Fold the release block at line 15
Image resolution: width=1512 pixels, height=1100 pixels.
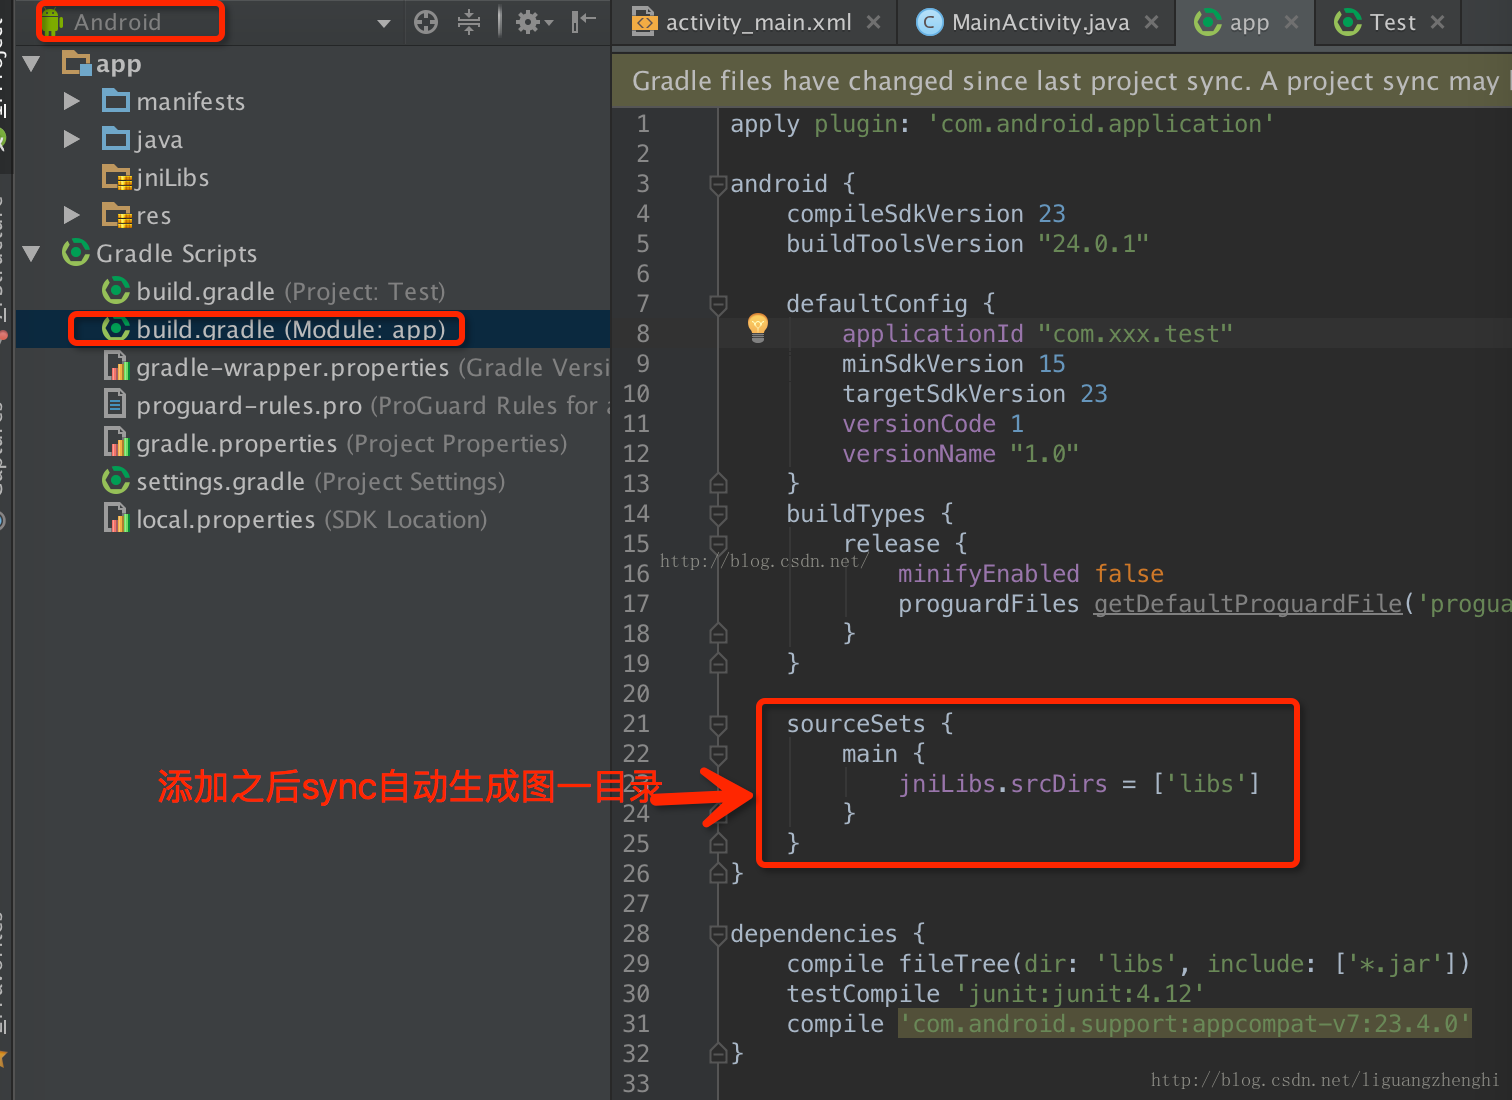coord(718,544)
